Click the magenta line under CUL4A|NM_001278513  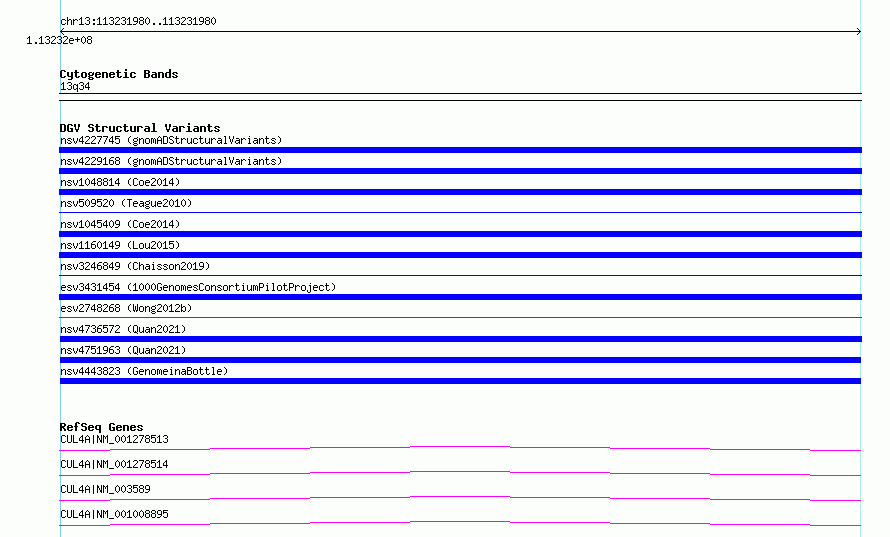click(460, 448)
